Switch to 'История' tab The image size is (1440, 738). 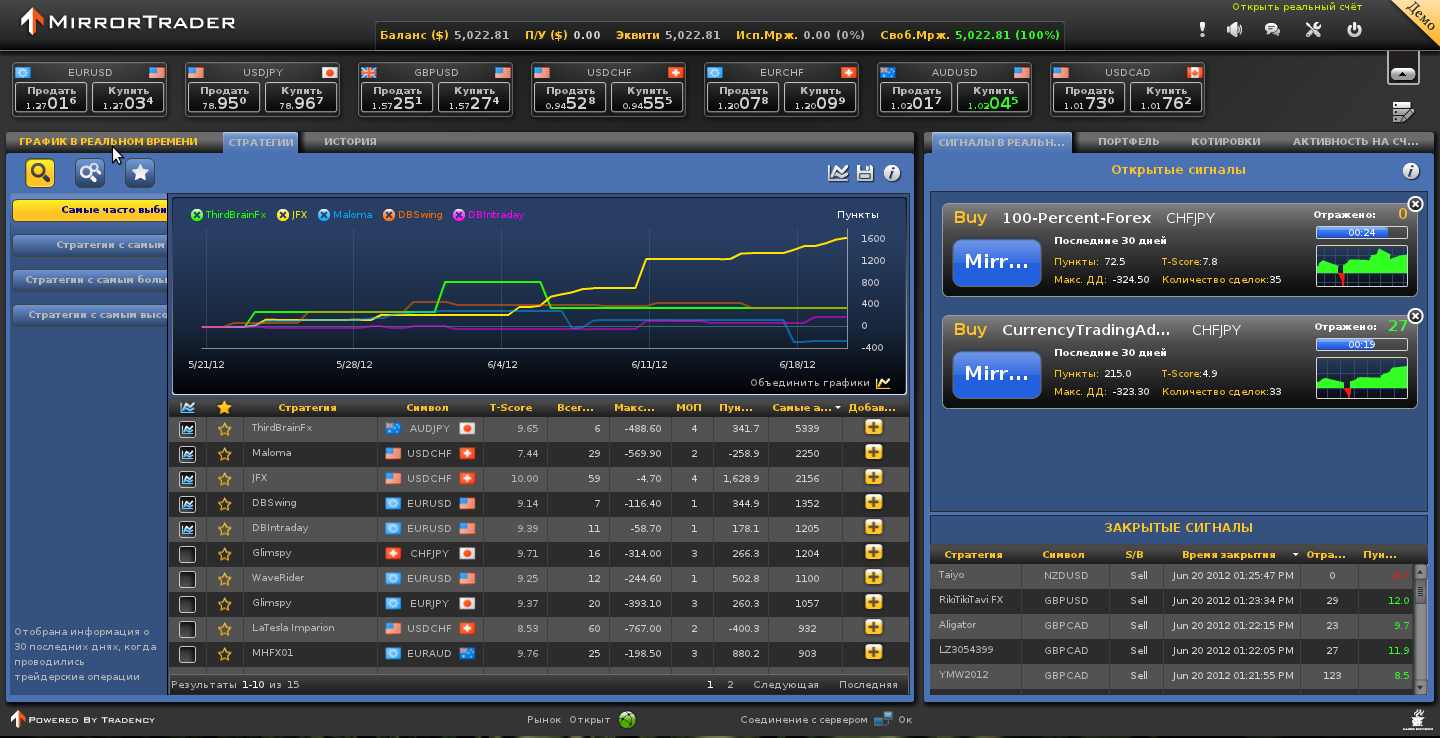coord(350,142)
